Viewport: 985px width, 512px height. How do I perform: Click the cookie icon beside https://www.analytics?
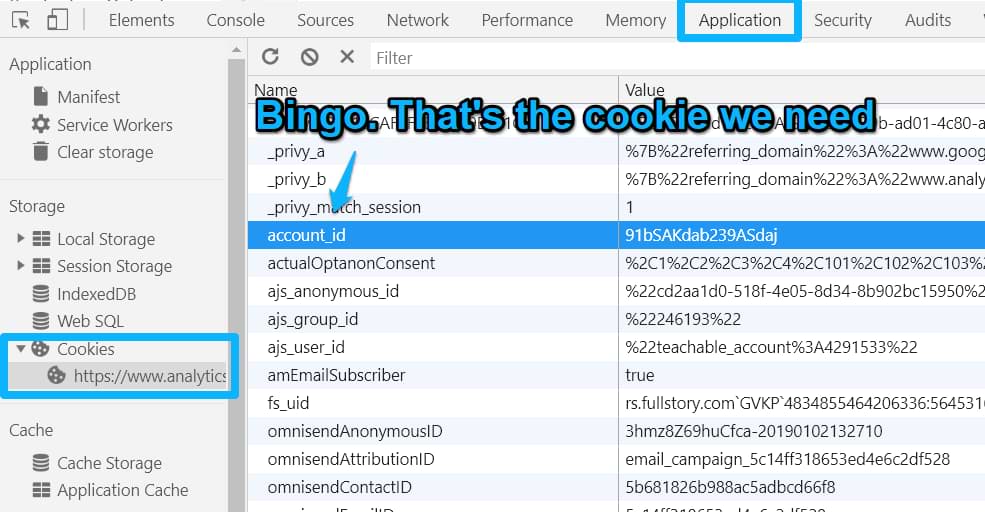pos(57,376)
